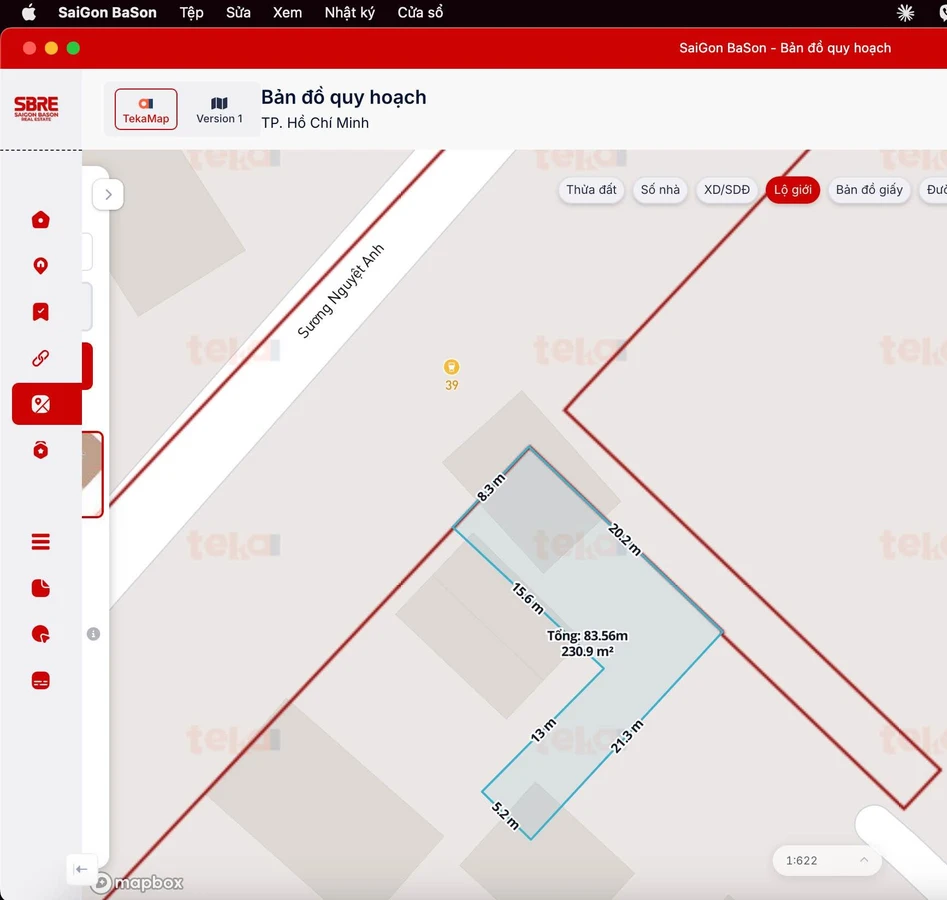Open the hamburger list sidebar icon
Viewport: 947px width, 900px height.
tap(40, 542)
